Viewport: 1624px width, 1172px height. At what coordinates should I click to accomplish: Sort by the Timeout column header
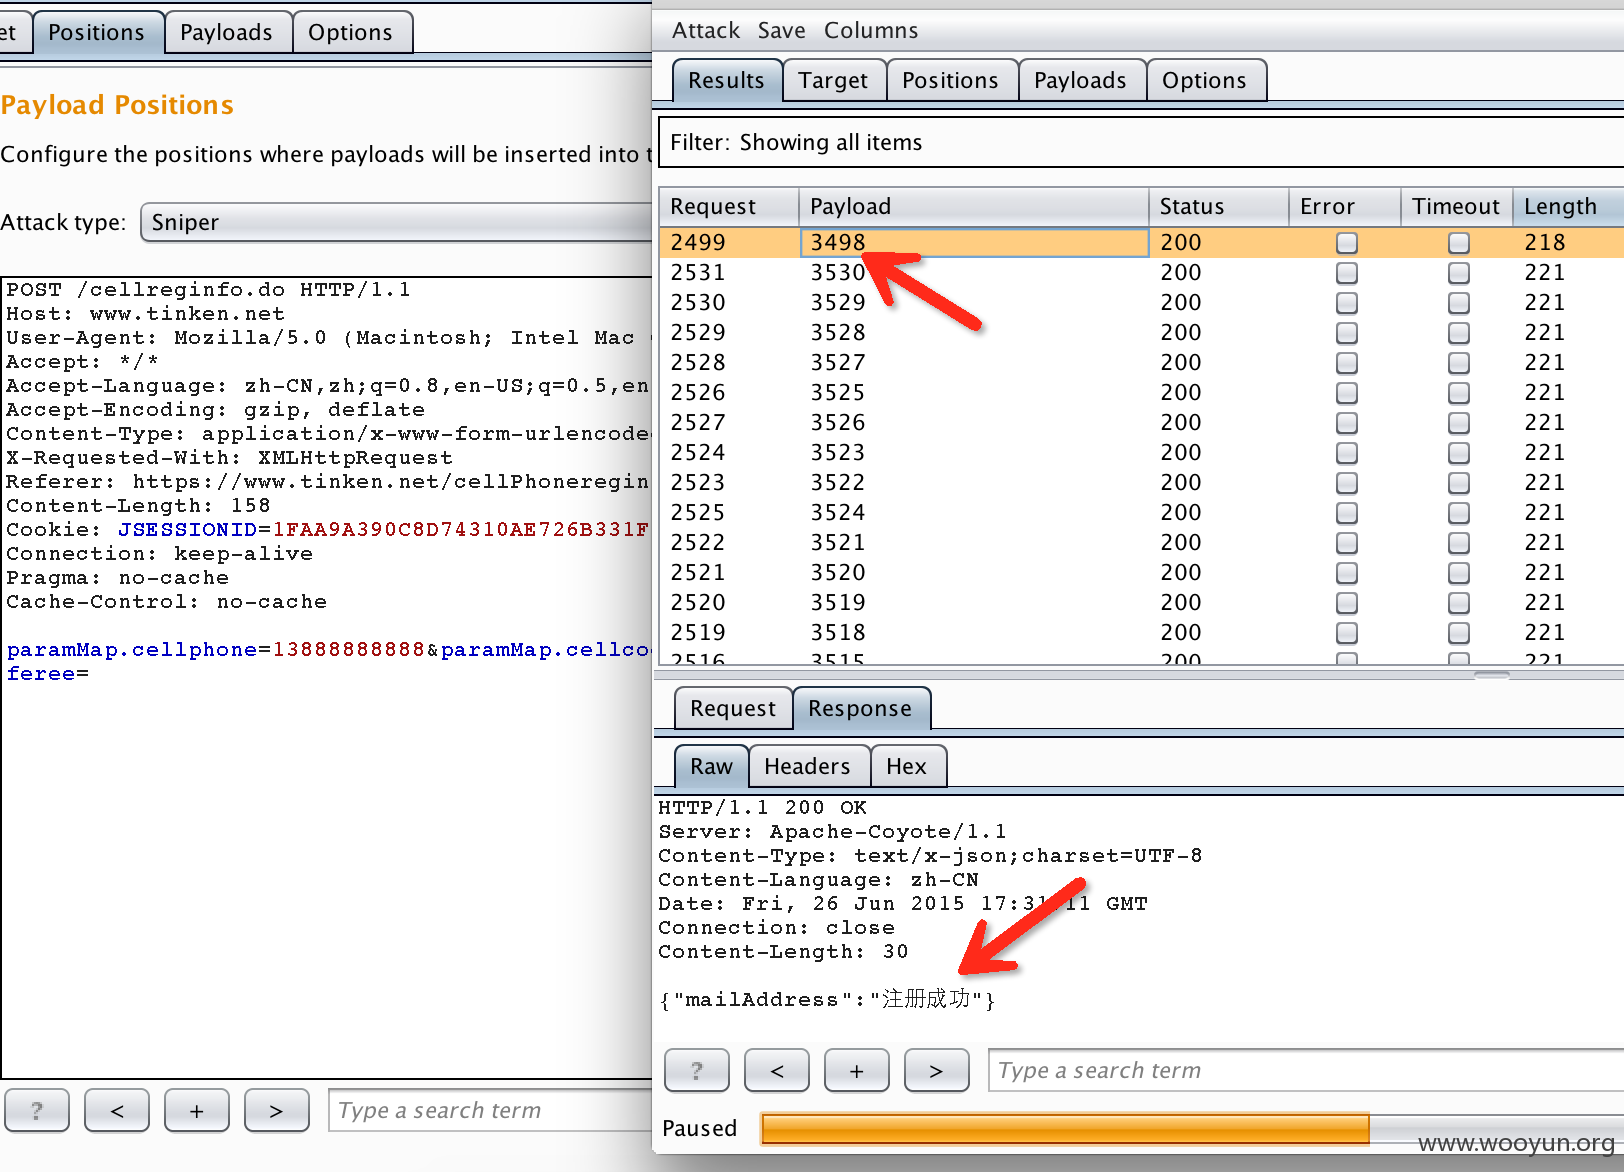click(1456, 206)
